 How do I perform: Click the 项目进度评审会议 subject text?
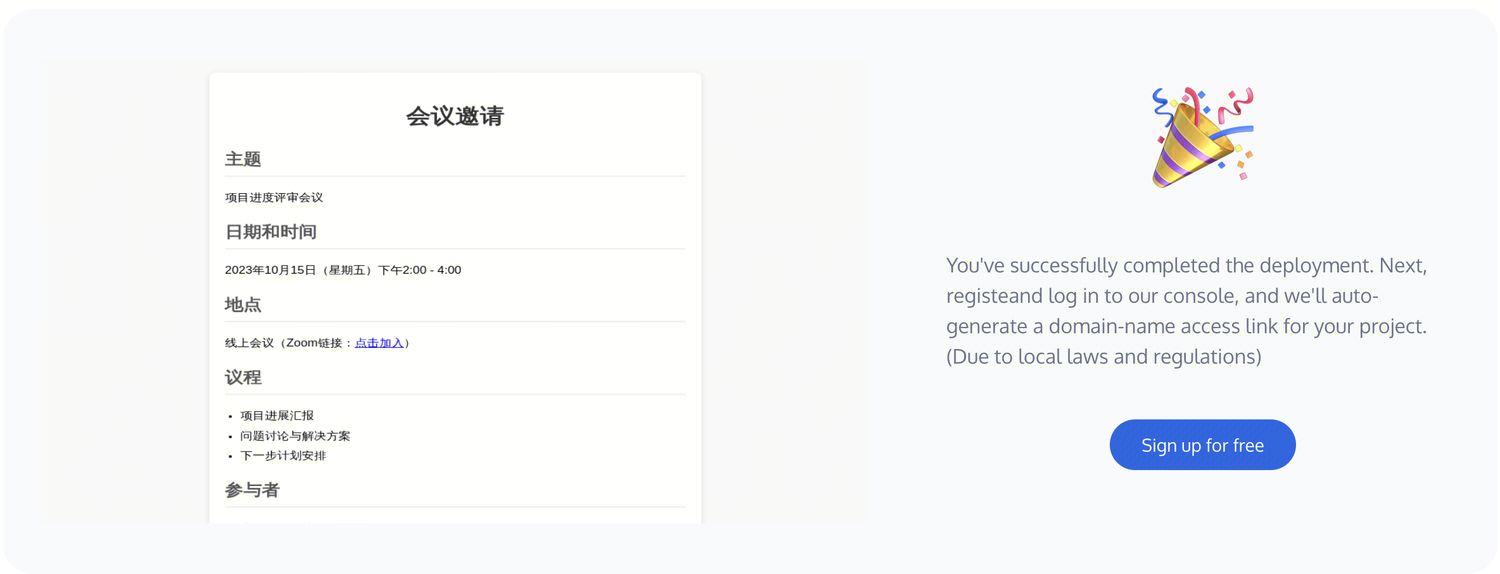tap(274, 198)
